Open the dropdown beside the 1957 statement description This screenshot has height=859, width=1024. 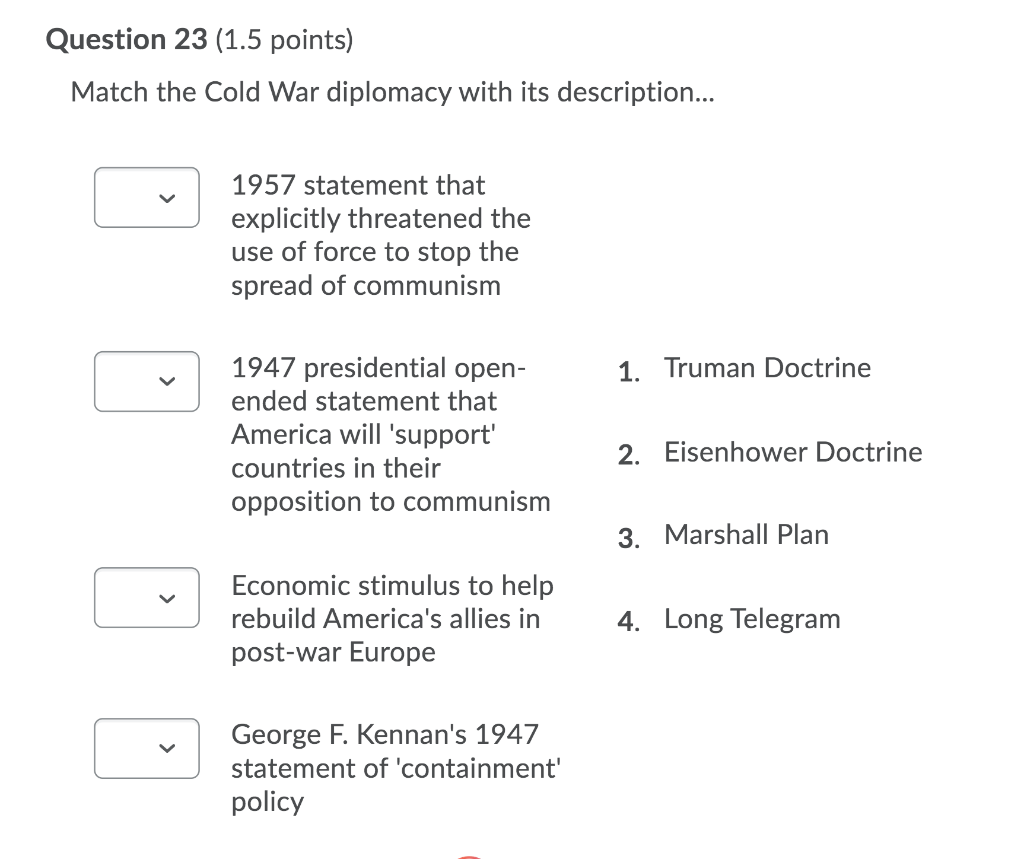(x=146, y=197)
